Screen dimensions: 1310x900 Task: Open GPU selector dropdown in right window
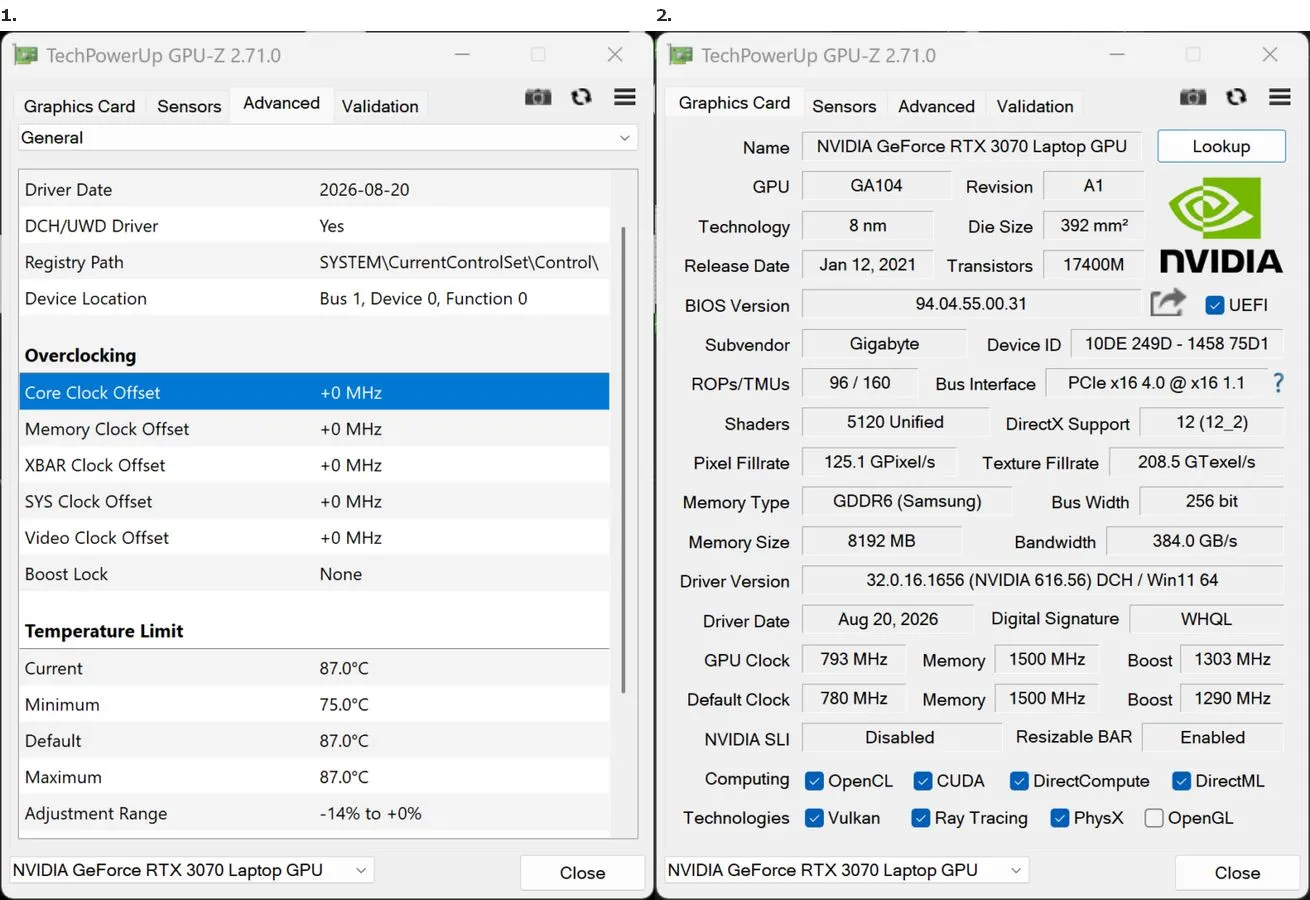click(846, 870)
